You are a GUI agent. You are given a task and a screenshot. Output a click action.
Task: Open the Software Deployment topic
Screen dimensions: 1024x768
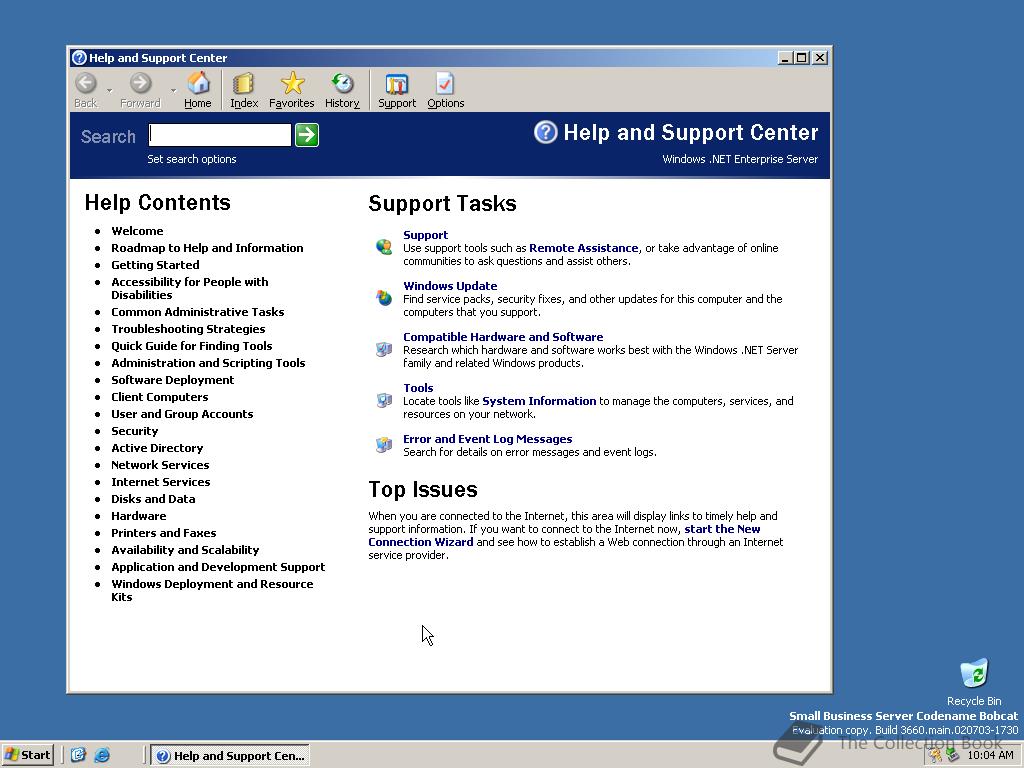[172, 379]
